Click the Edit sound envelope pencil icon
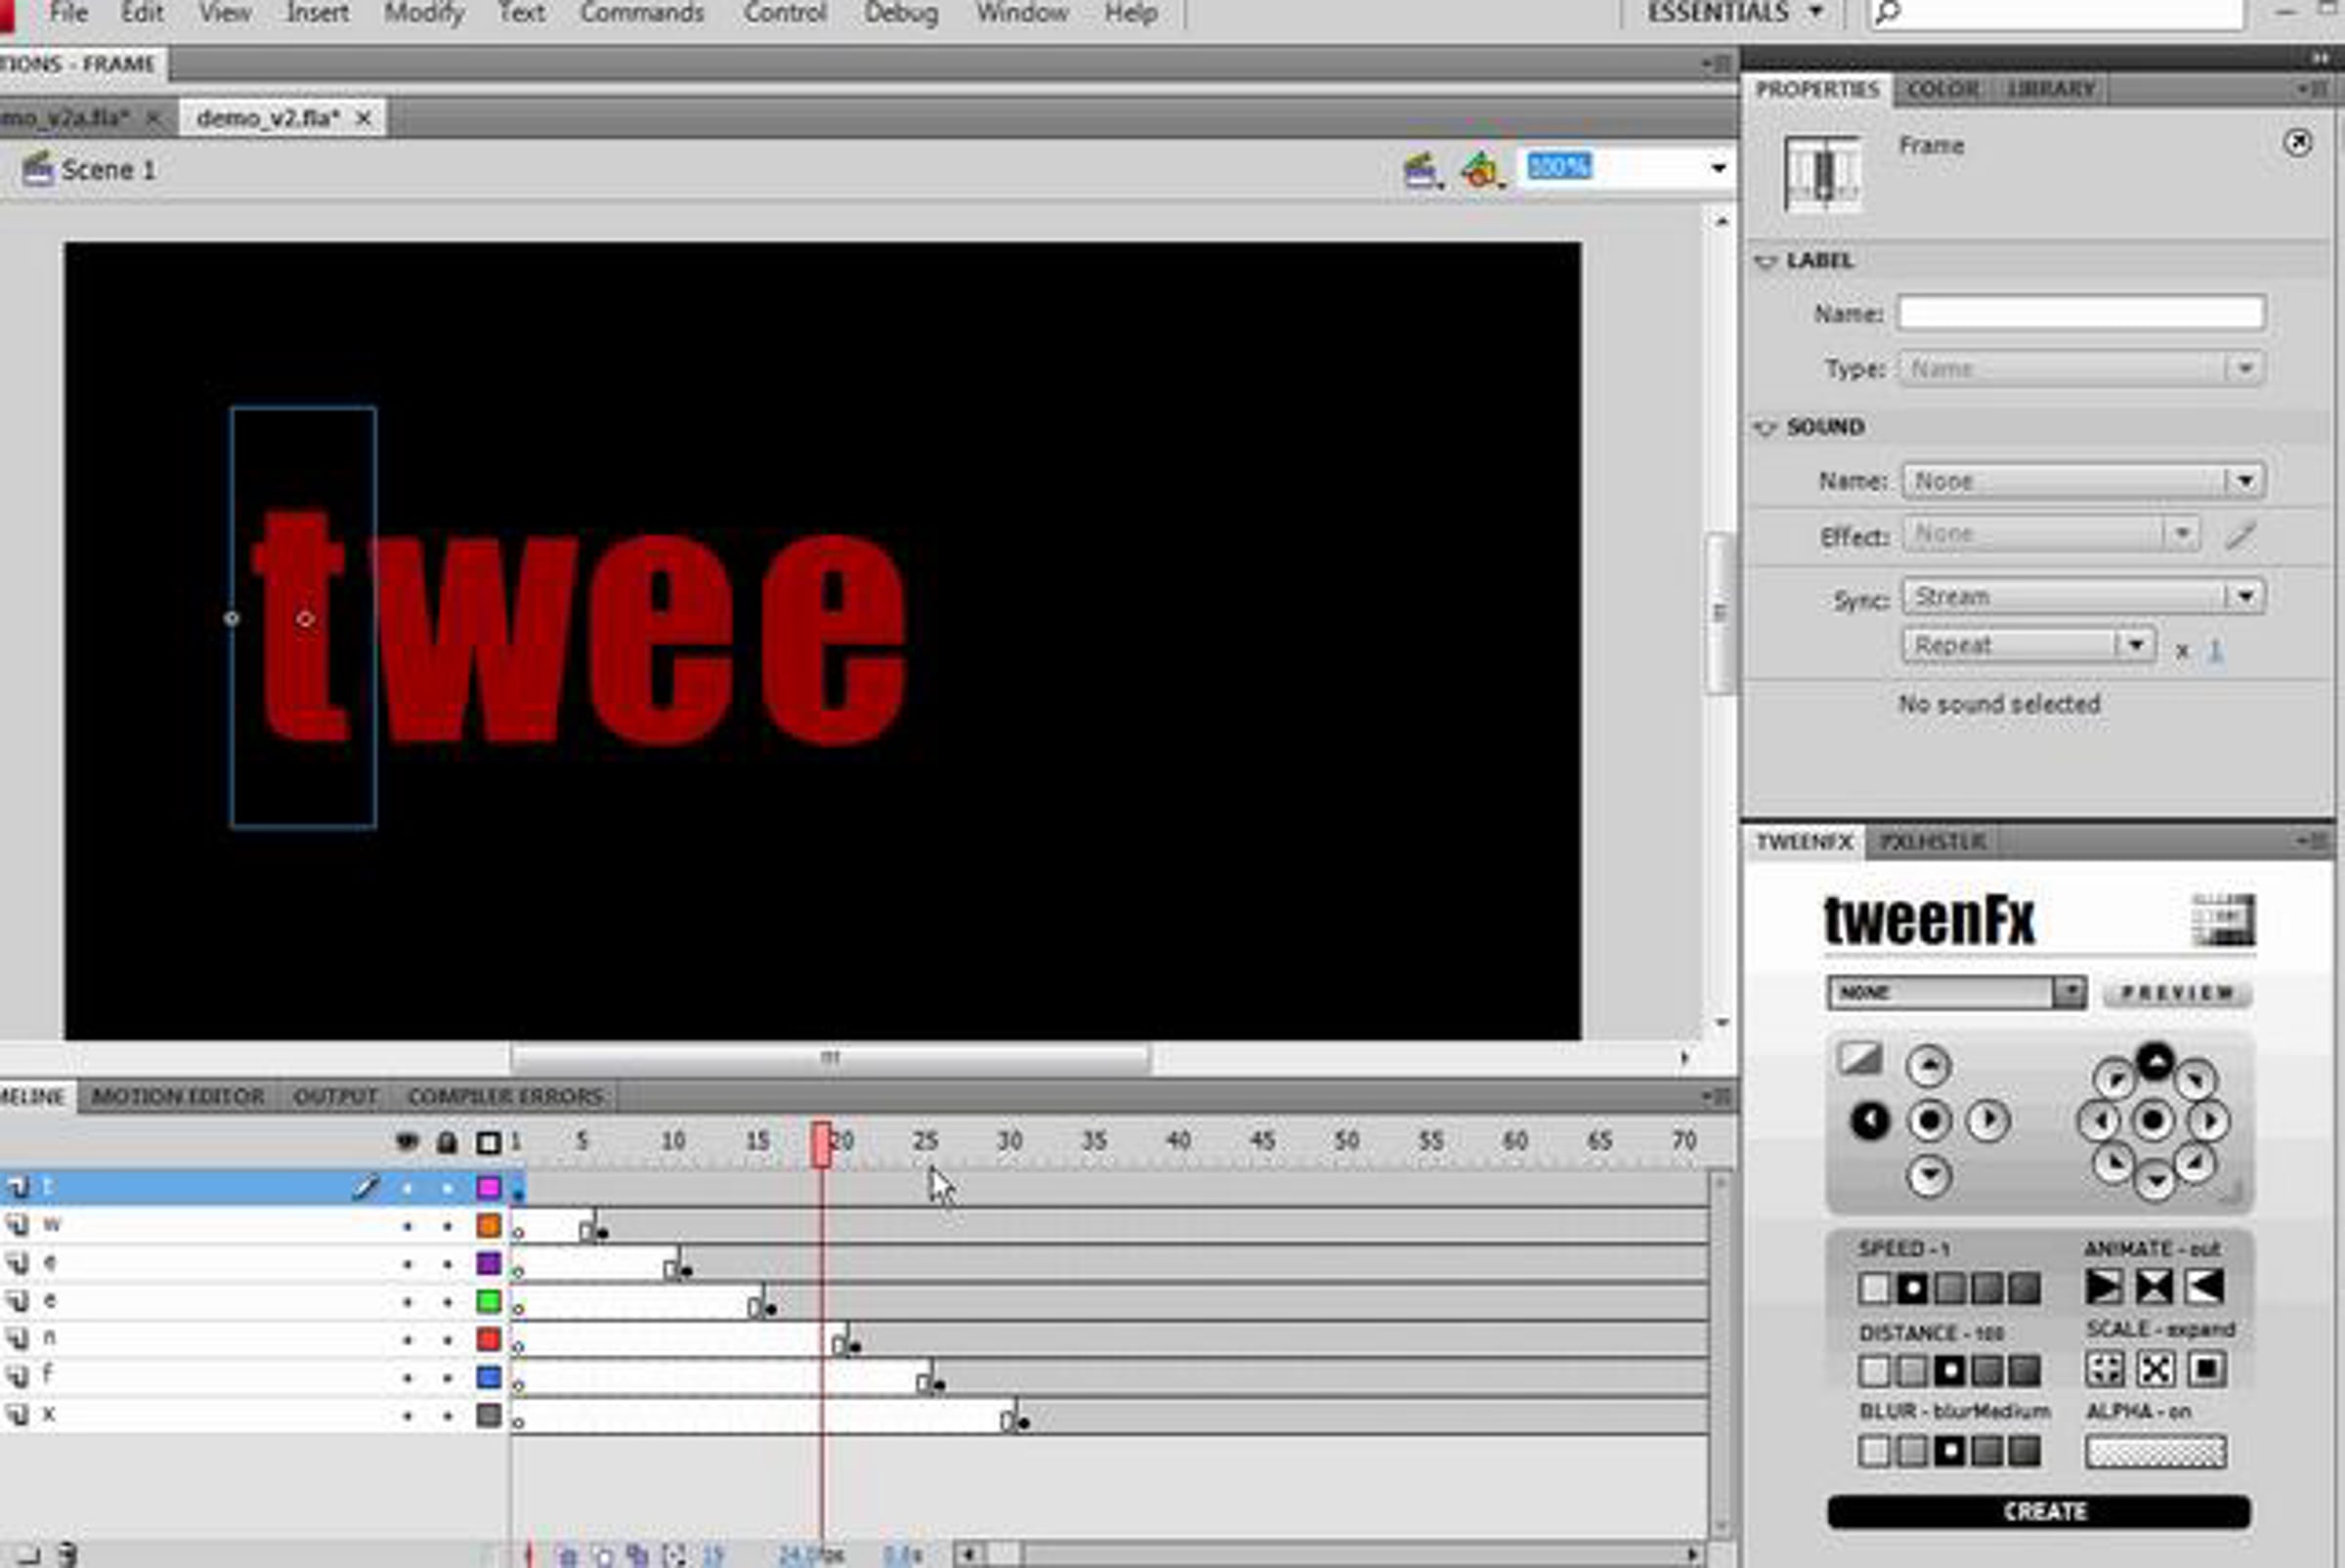 click(2241, 536)
